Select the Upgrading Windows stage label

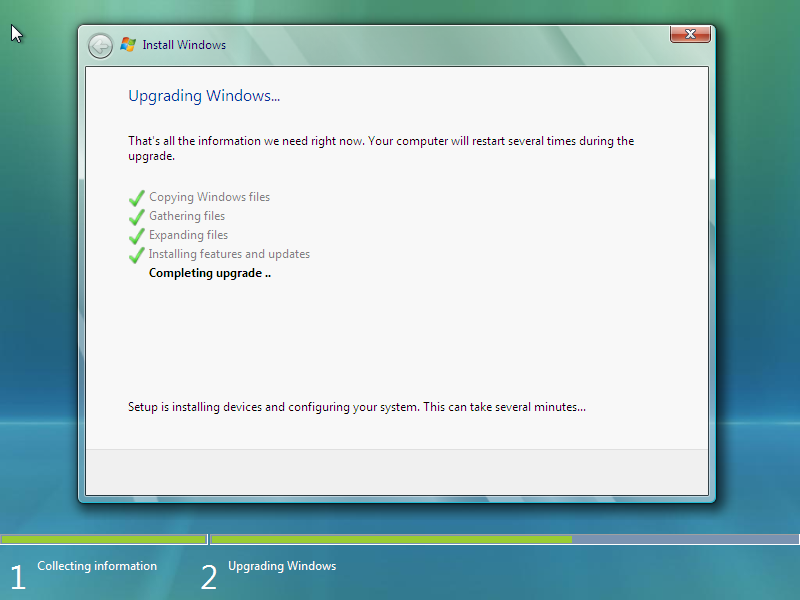282,566
